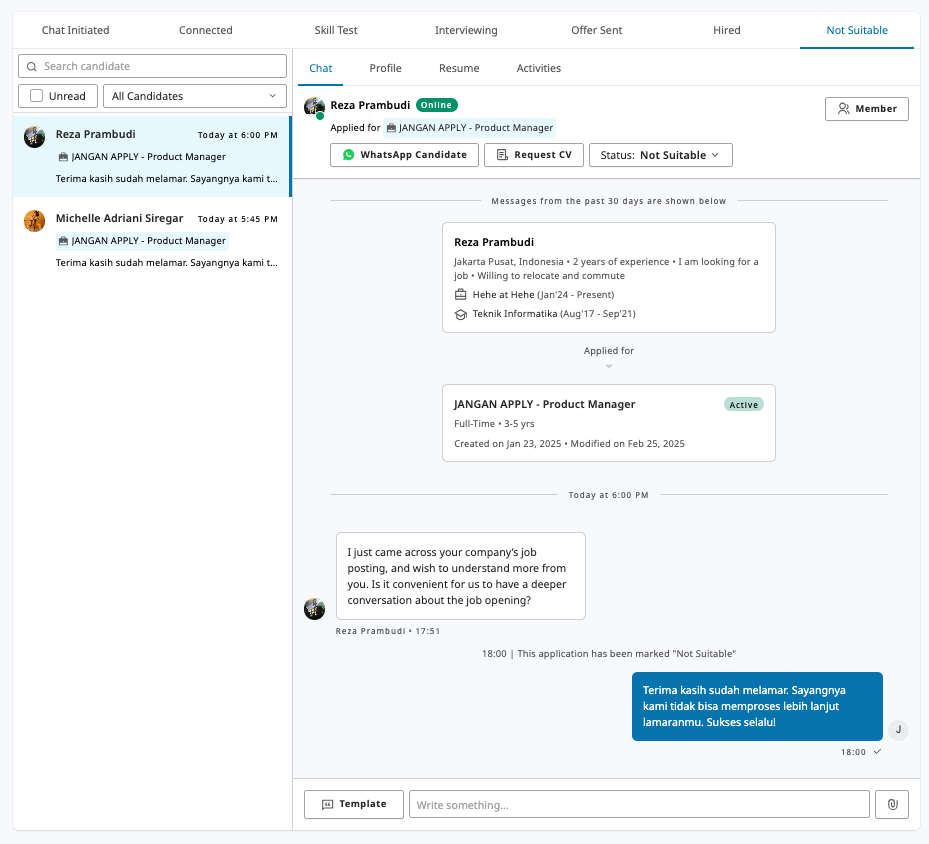929x844 pixels.
Task: Open the Profile tab
Action: tap(385, 68)
